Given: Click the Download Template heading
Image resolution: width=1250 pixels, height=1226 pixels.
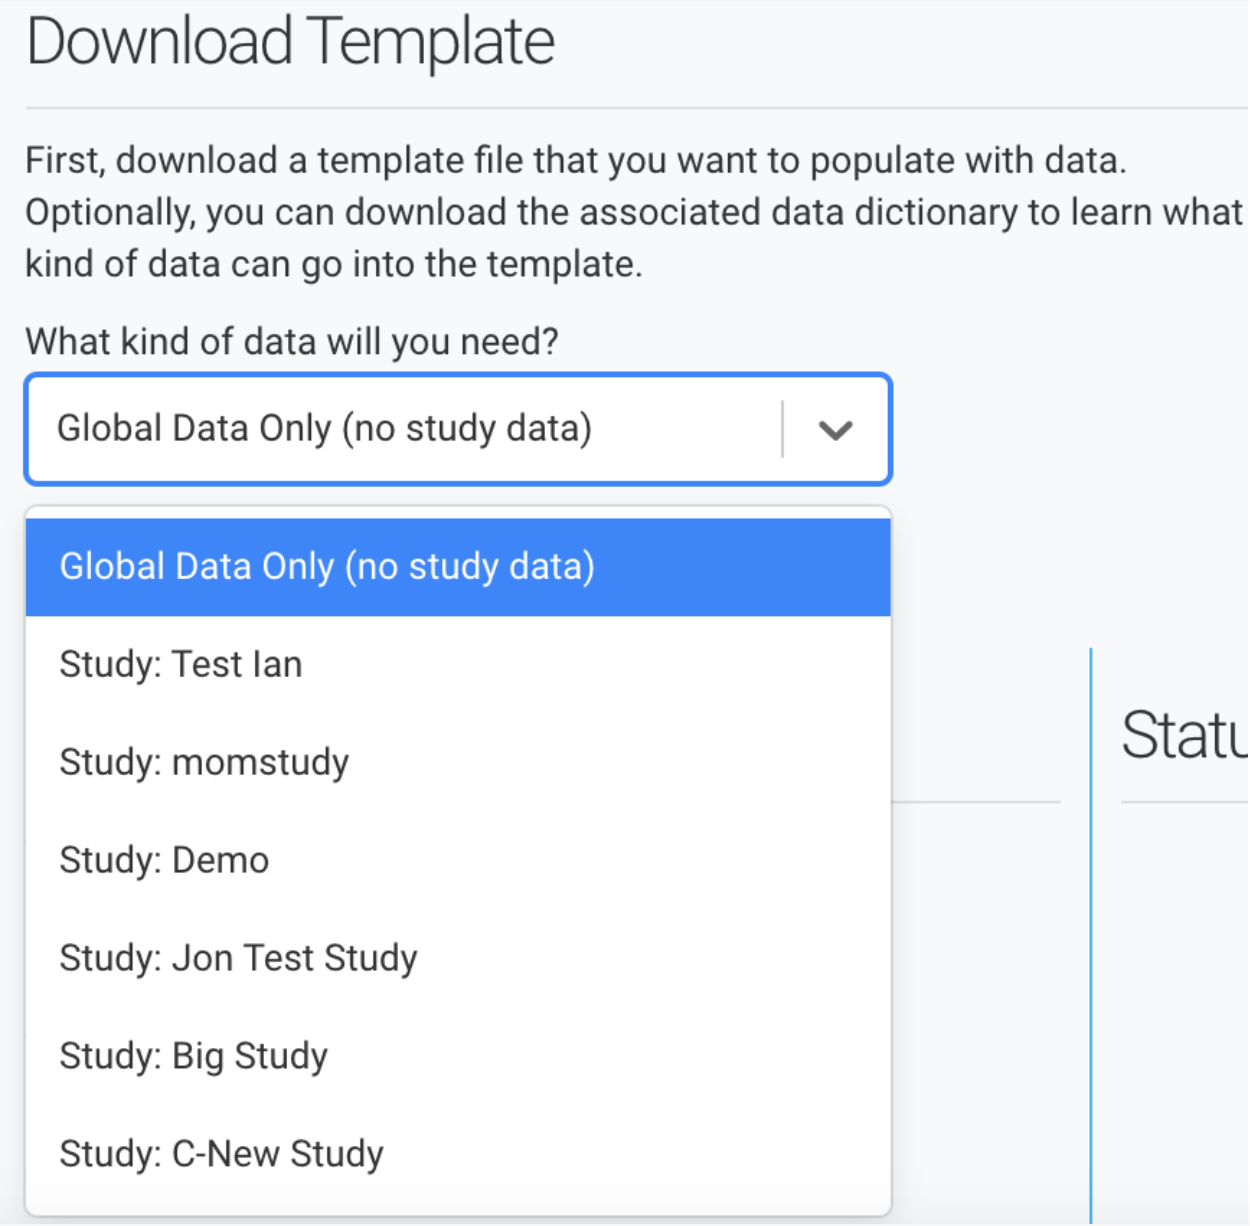Looking at the screenshot, I should pos(290,42).
